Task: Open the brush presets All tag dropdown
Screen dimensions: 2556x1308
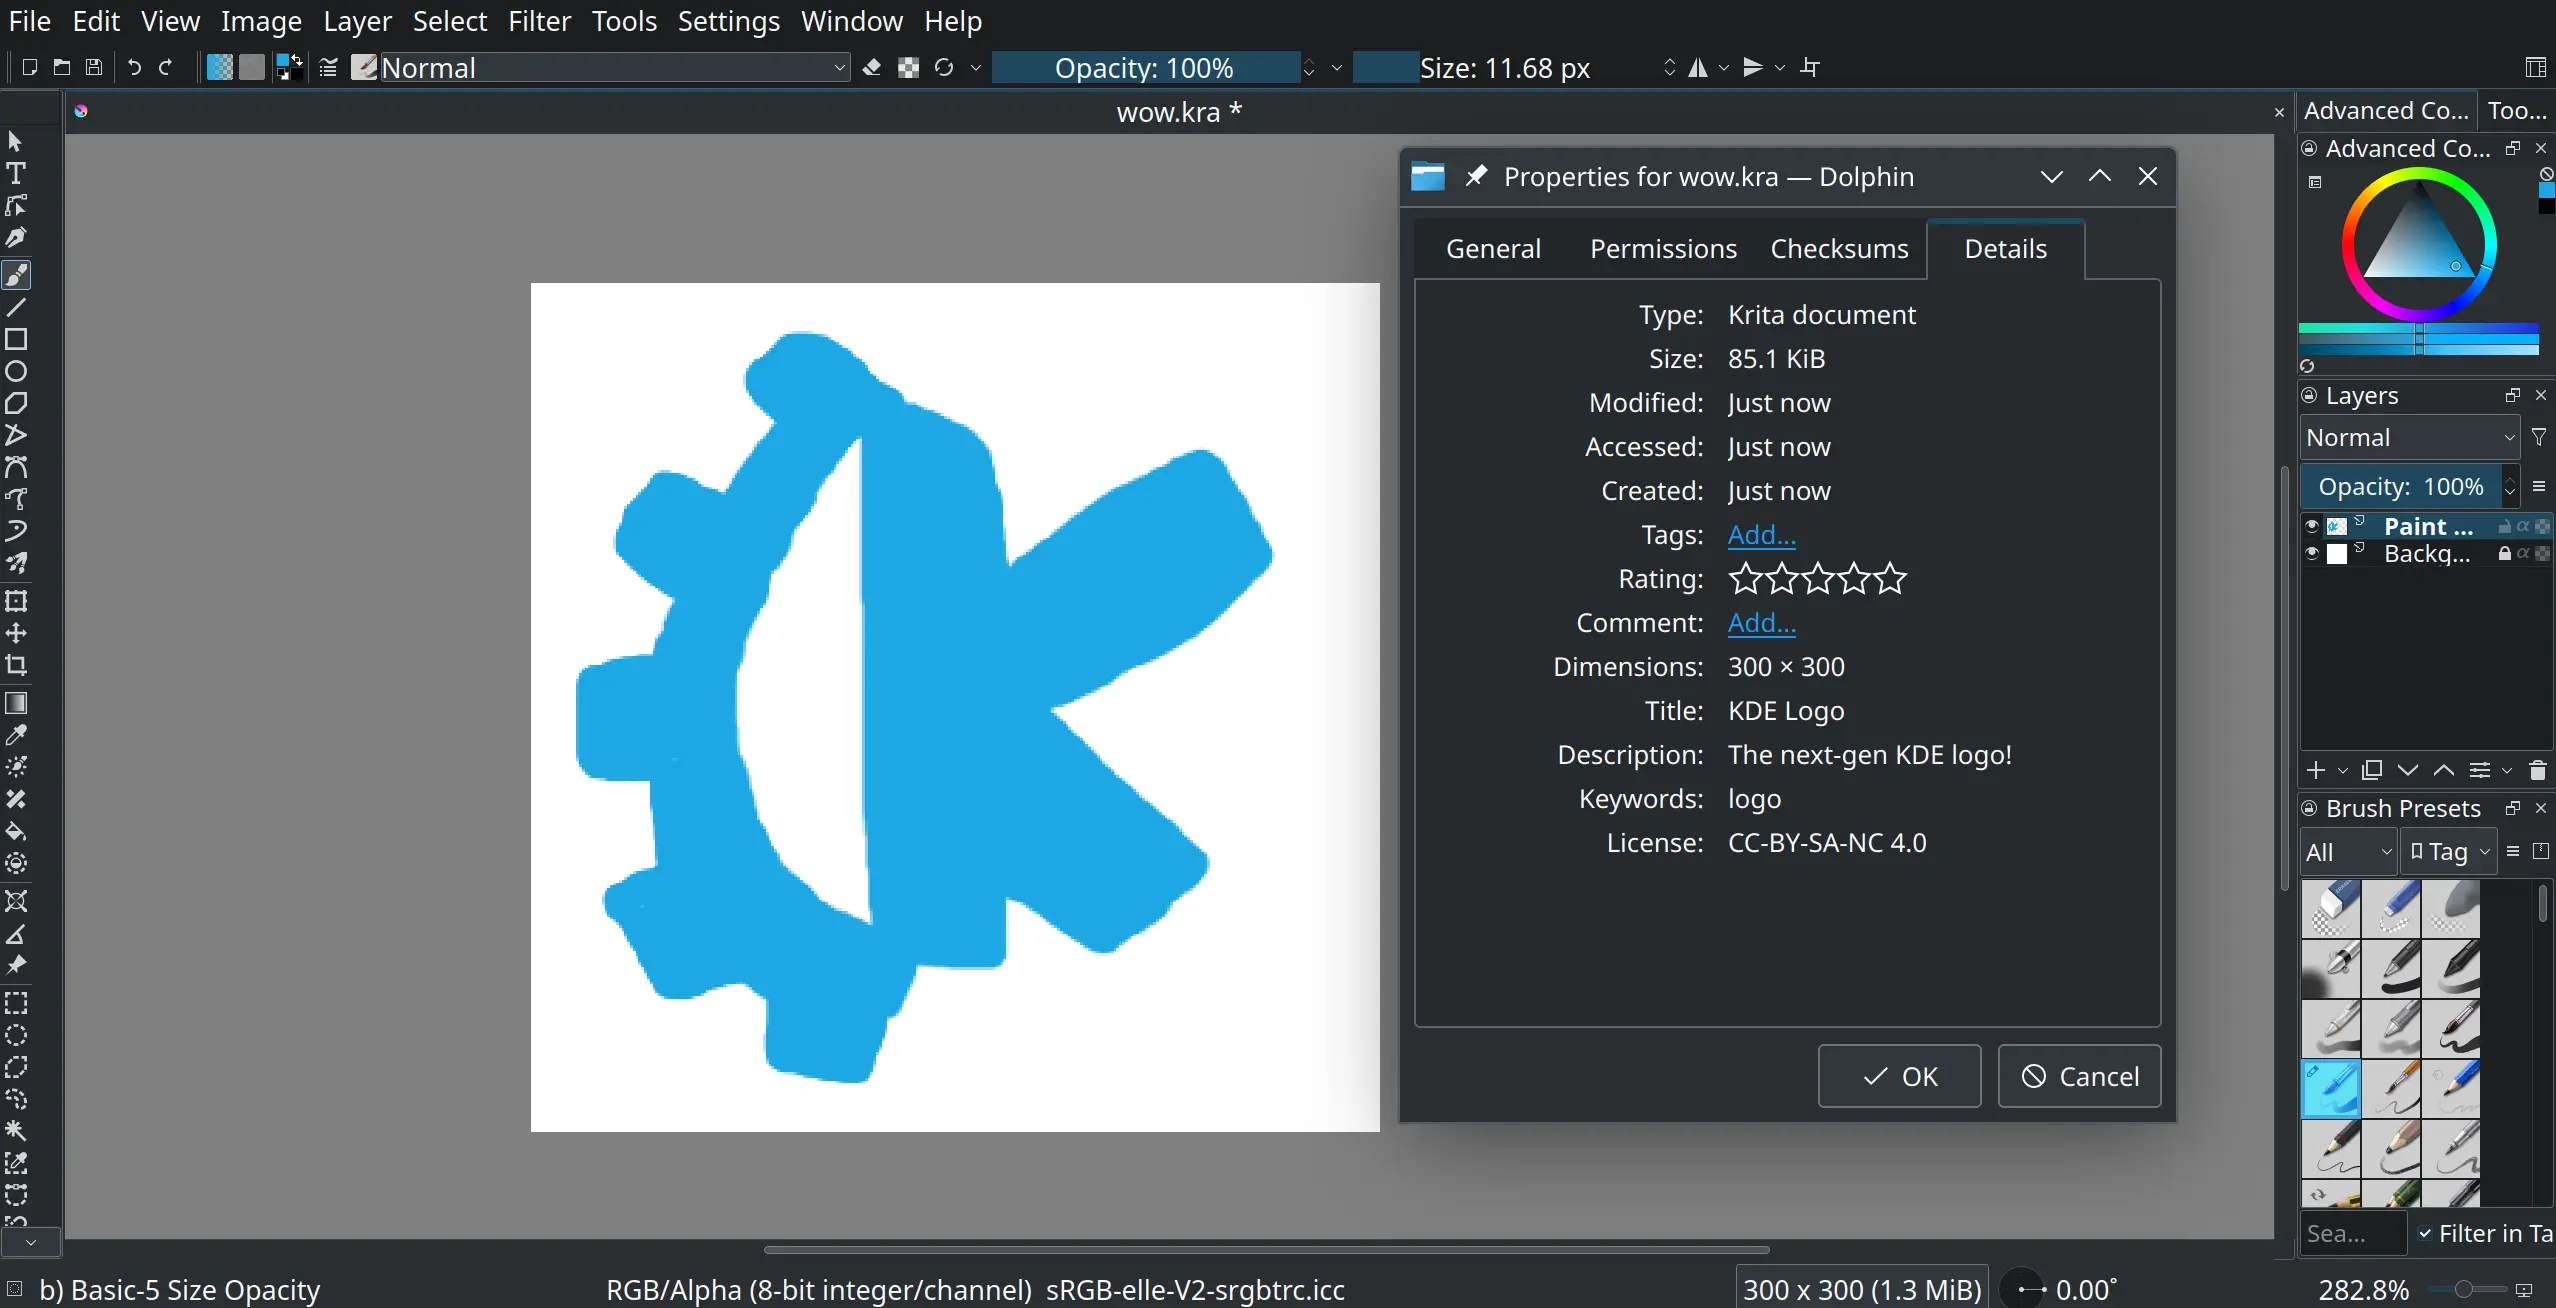Action: click(x=2348, y=851)
